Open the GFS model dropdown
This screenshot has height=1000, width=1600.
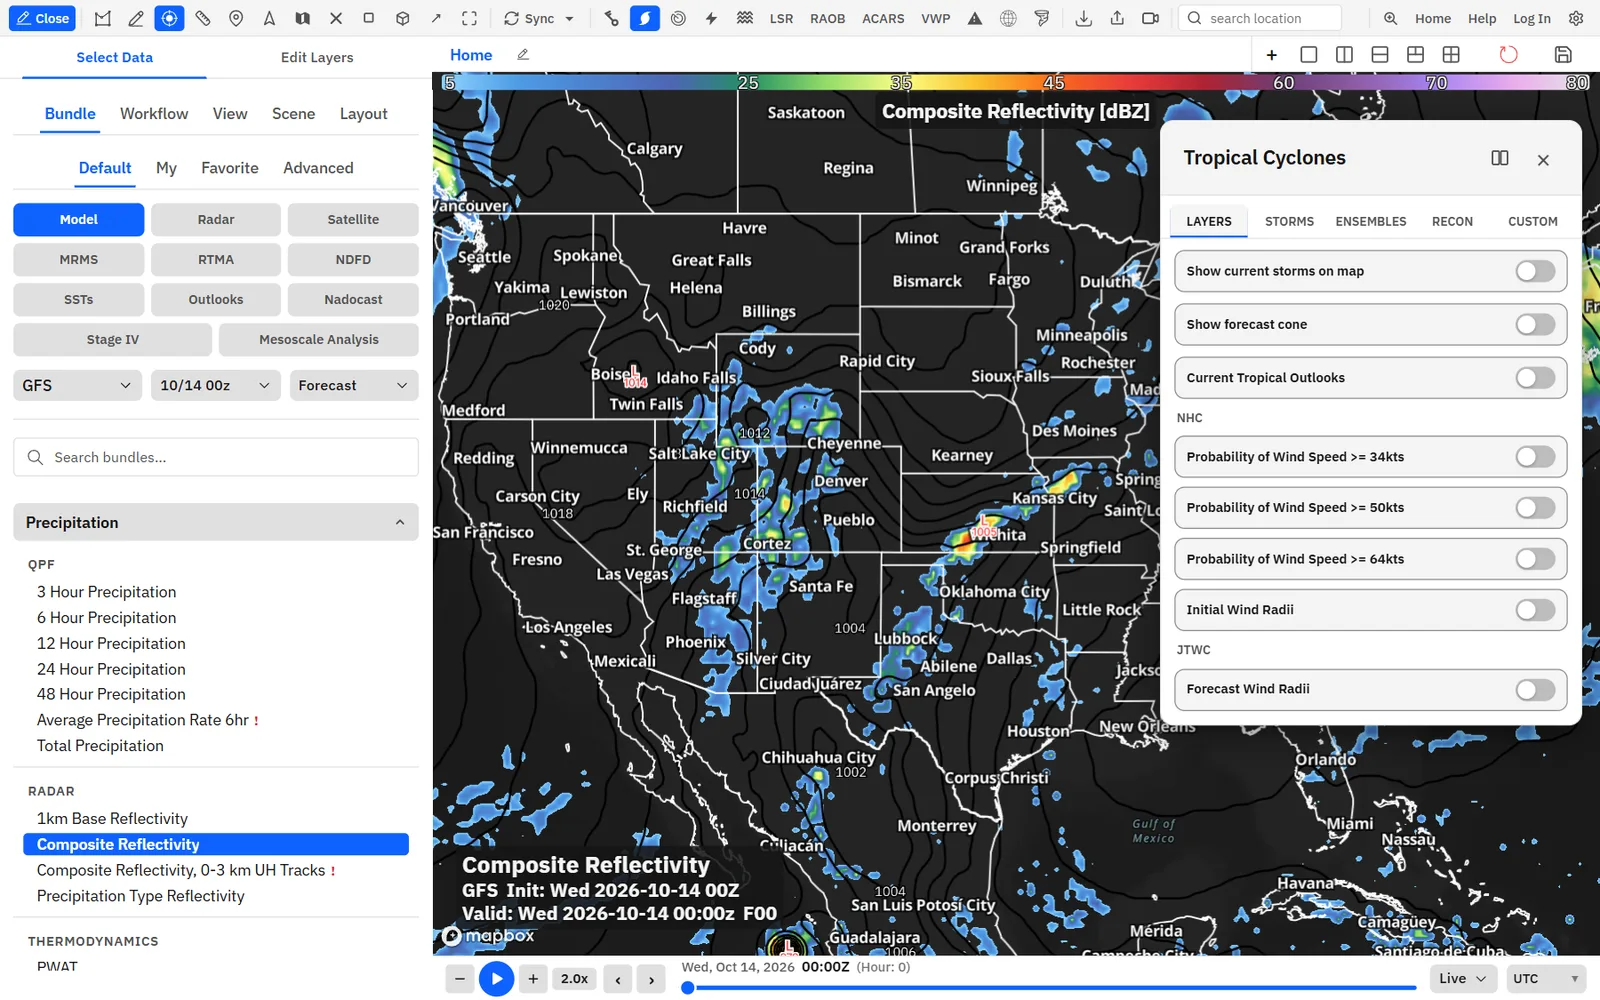coord(77,385)
